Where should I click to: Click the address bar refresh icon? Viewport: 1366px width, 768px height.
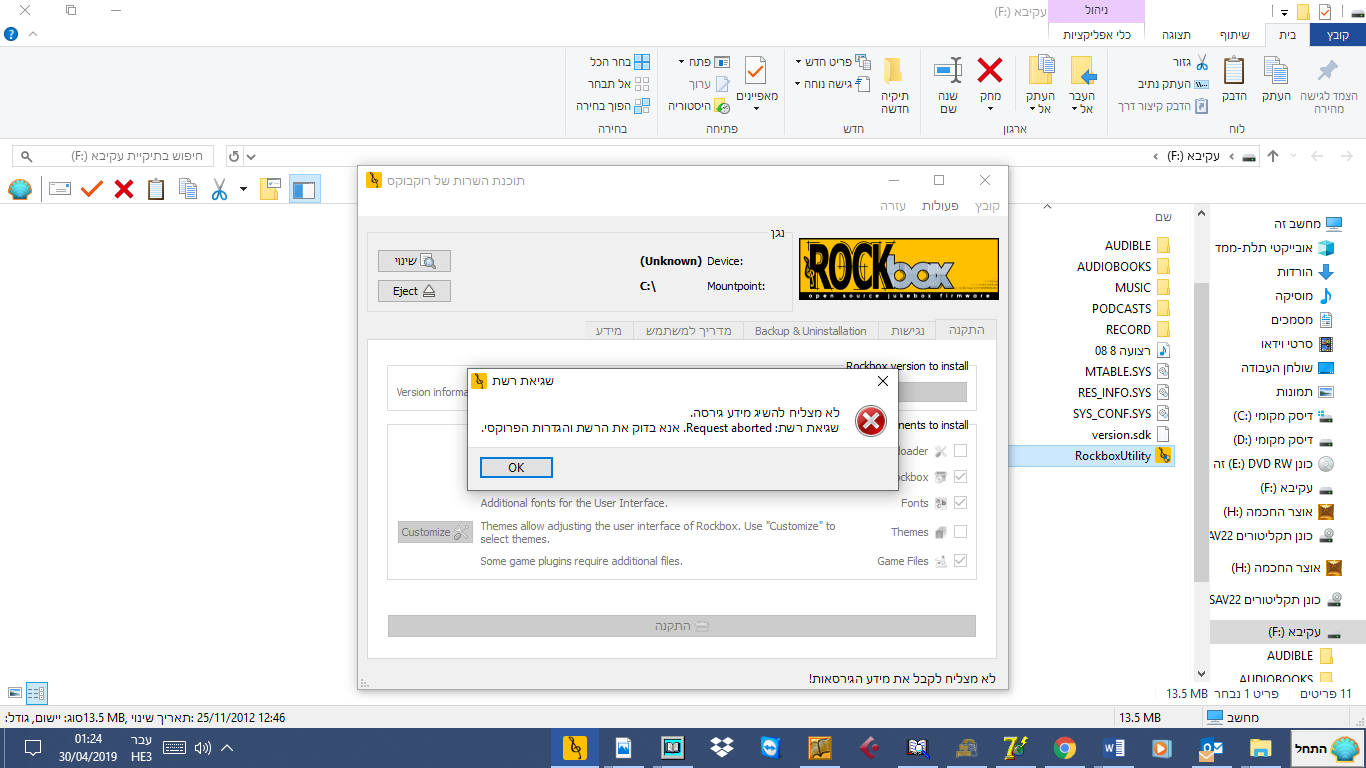click(234, 156)
